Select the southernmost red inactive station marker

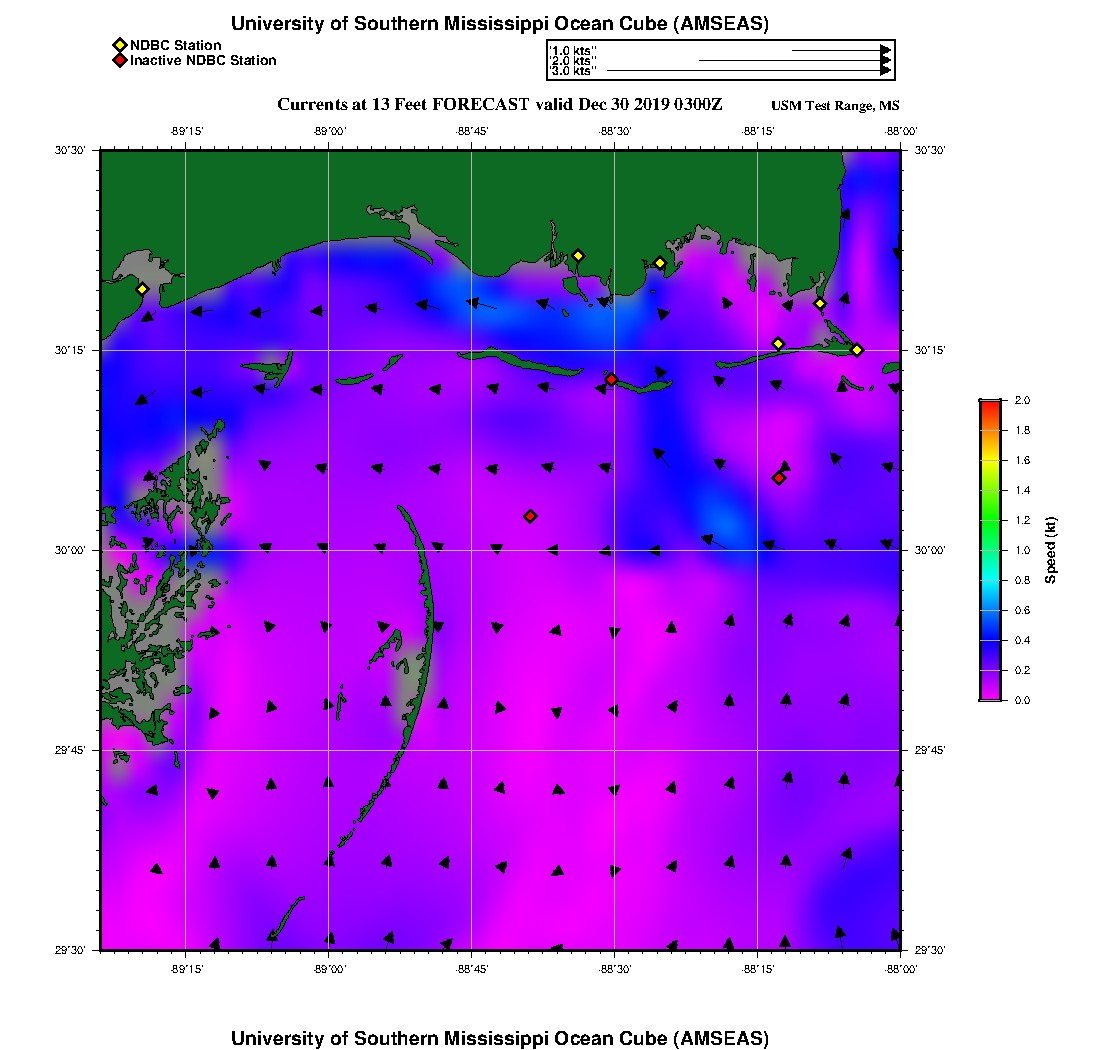click(530, 516)
